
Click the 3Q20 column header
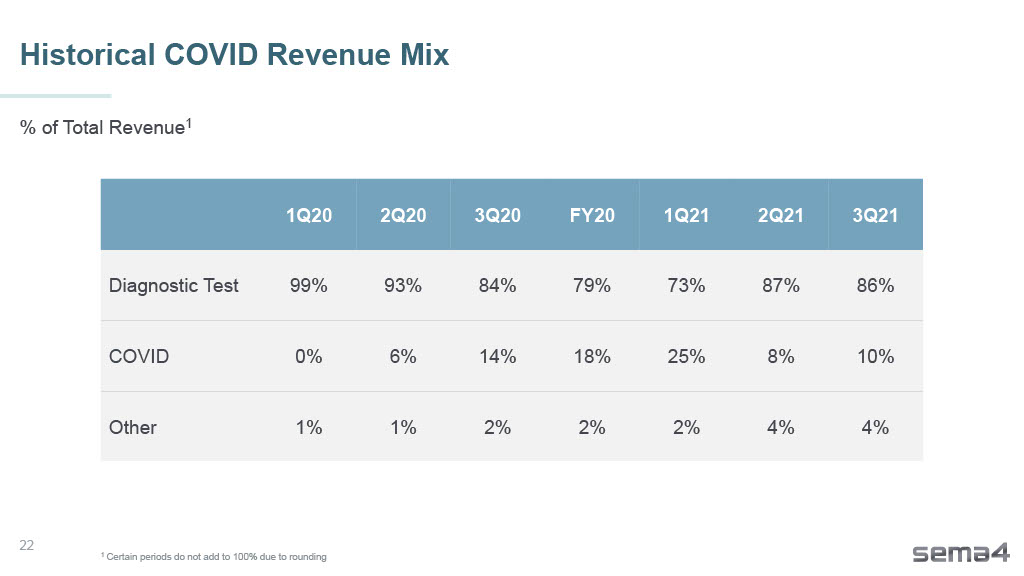click(x=498, y=216)
